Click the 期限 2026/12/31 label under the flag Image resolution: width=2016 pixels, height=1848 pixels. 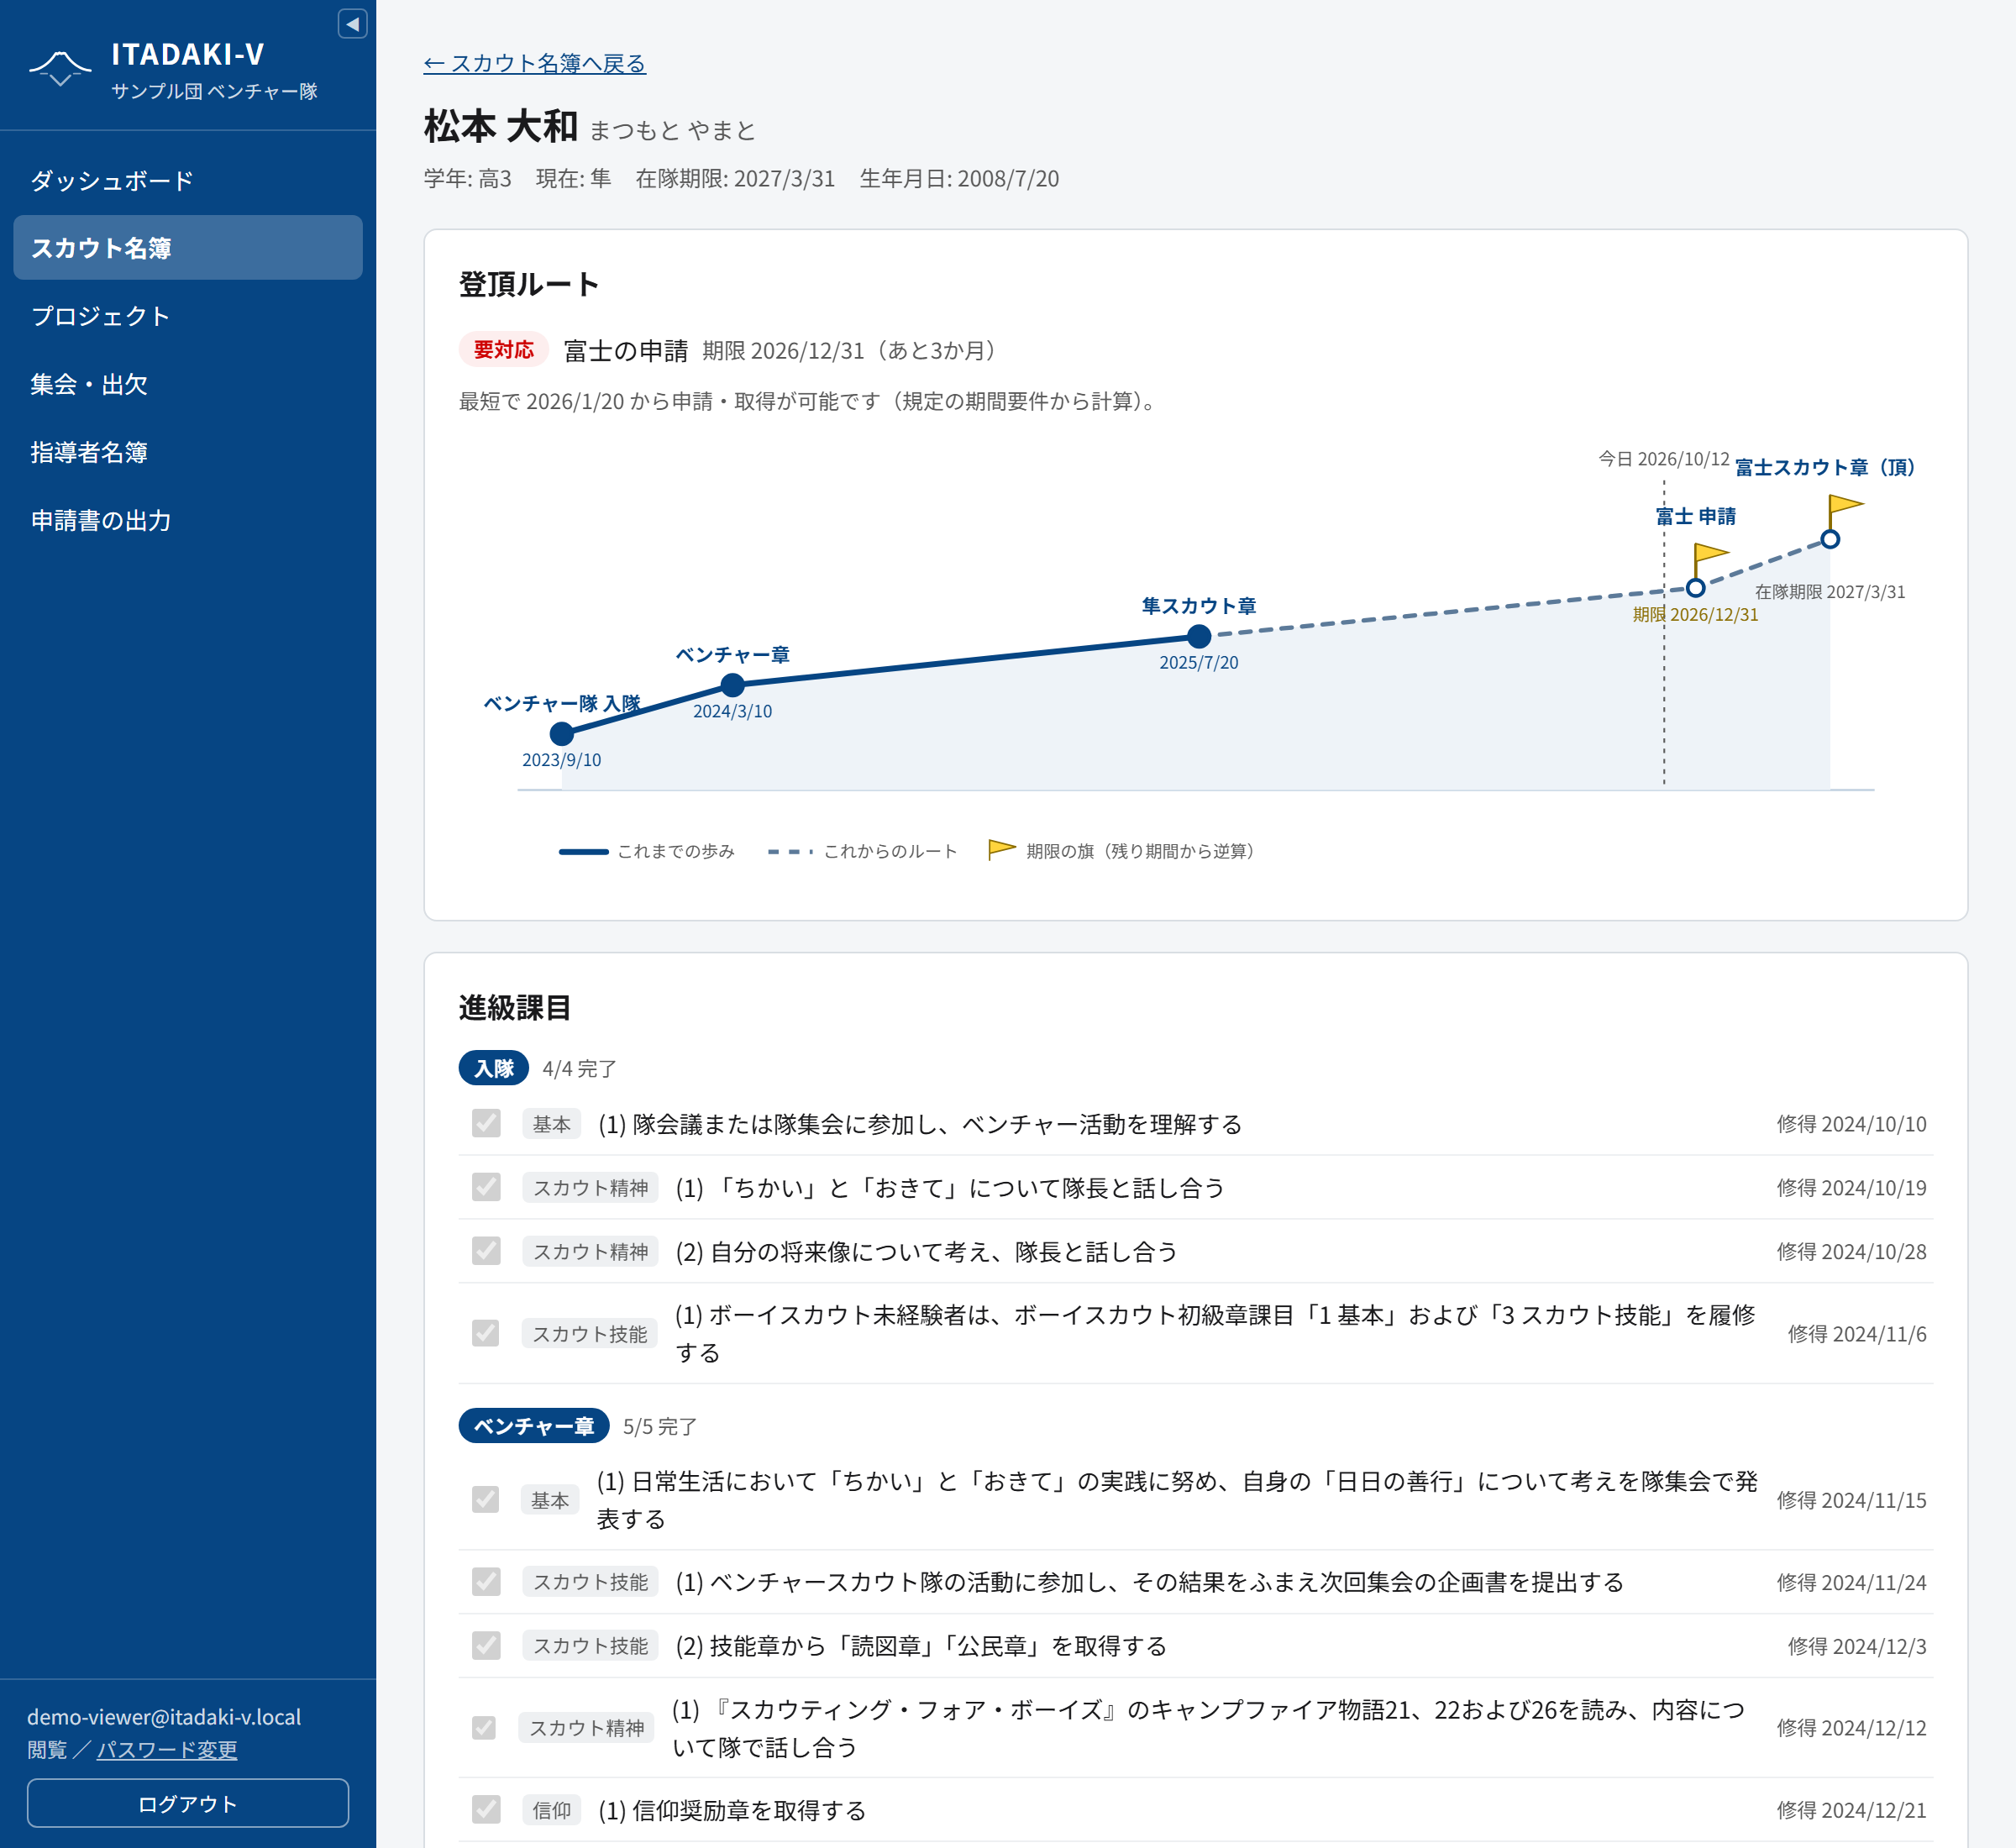(x=1695, y=614)
